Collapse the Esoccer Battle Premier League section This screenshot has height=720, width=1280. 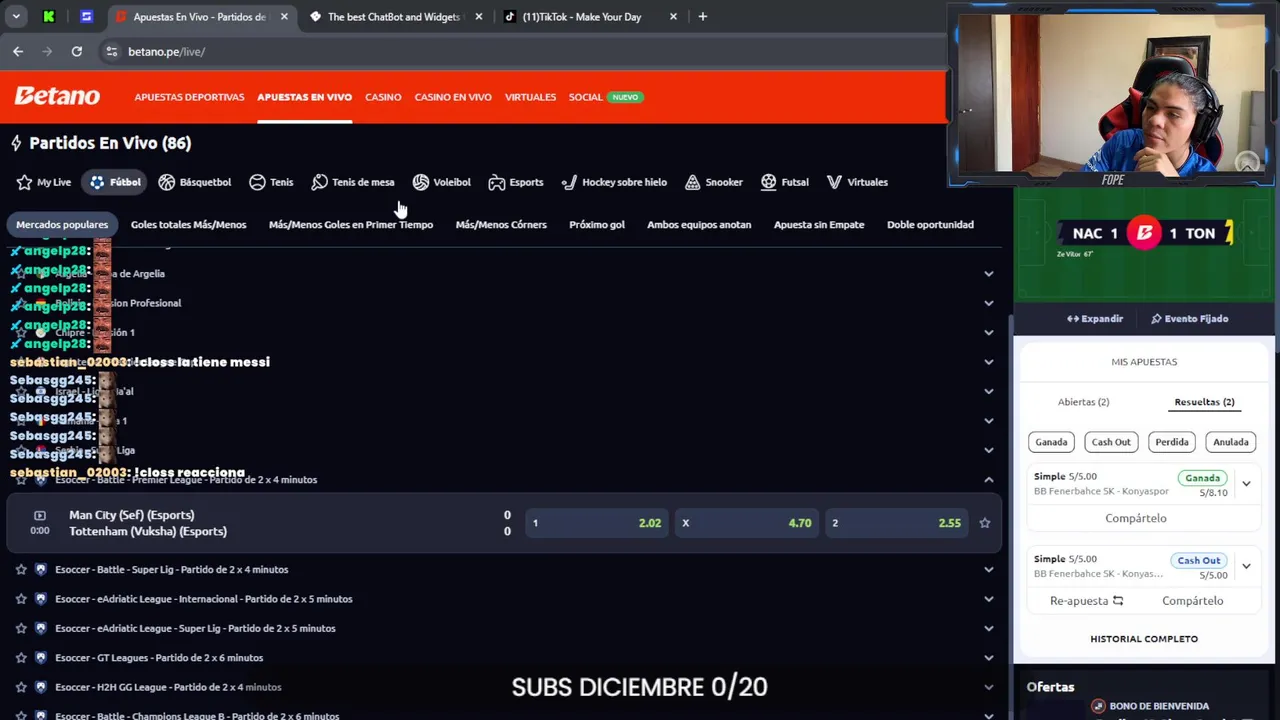tap(989, 480)
